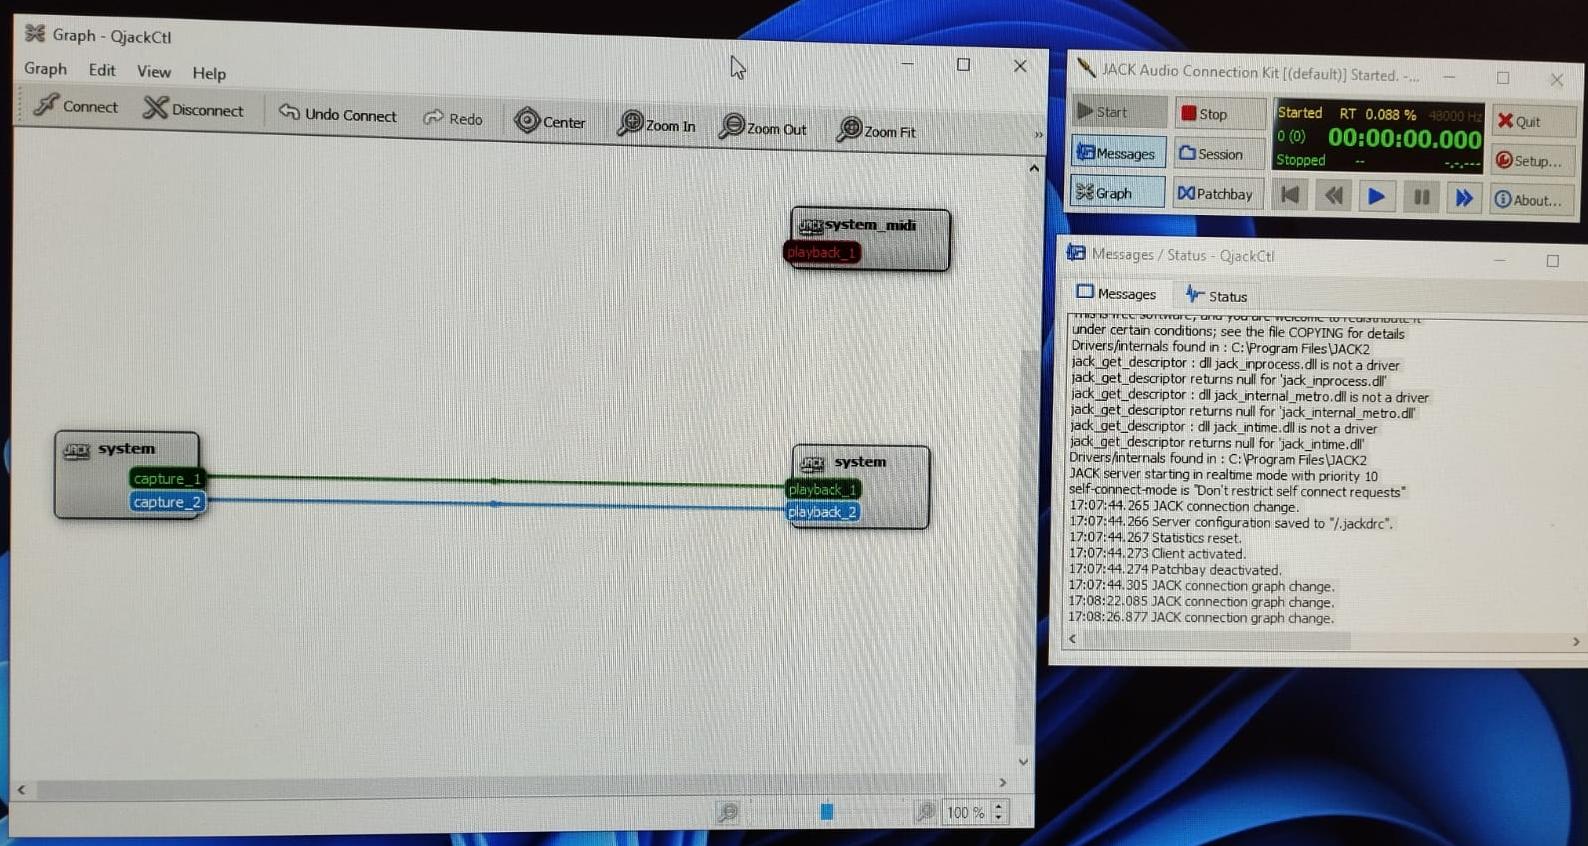Click the Start button in JACK window
Viewport: 1588px width, 846px height.
[1119, 112]
